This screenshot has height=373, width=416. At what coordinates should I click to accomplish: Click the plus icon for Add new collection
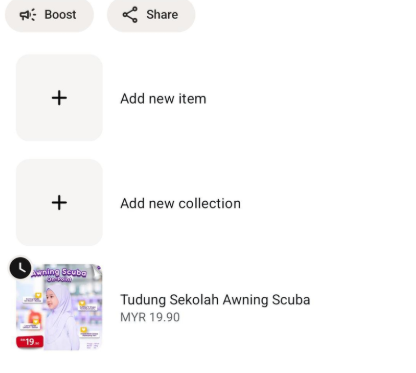point(59,203)
